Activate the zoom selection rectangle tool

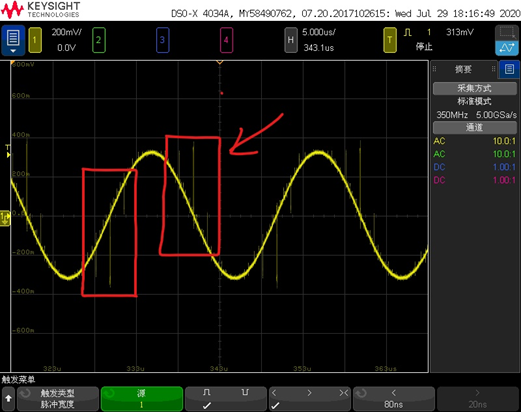coord(507,33)
